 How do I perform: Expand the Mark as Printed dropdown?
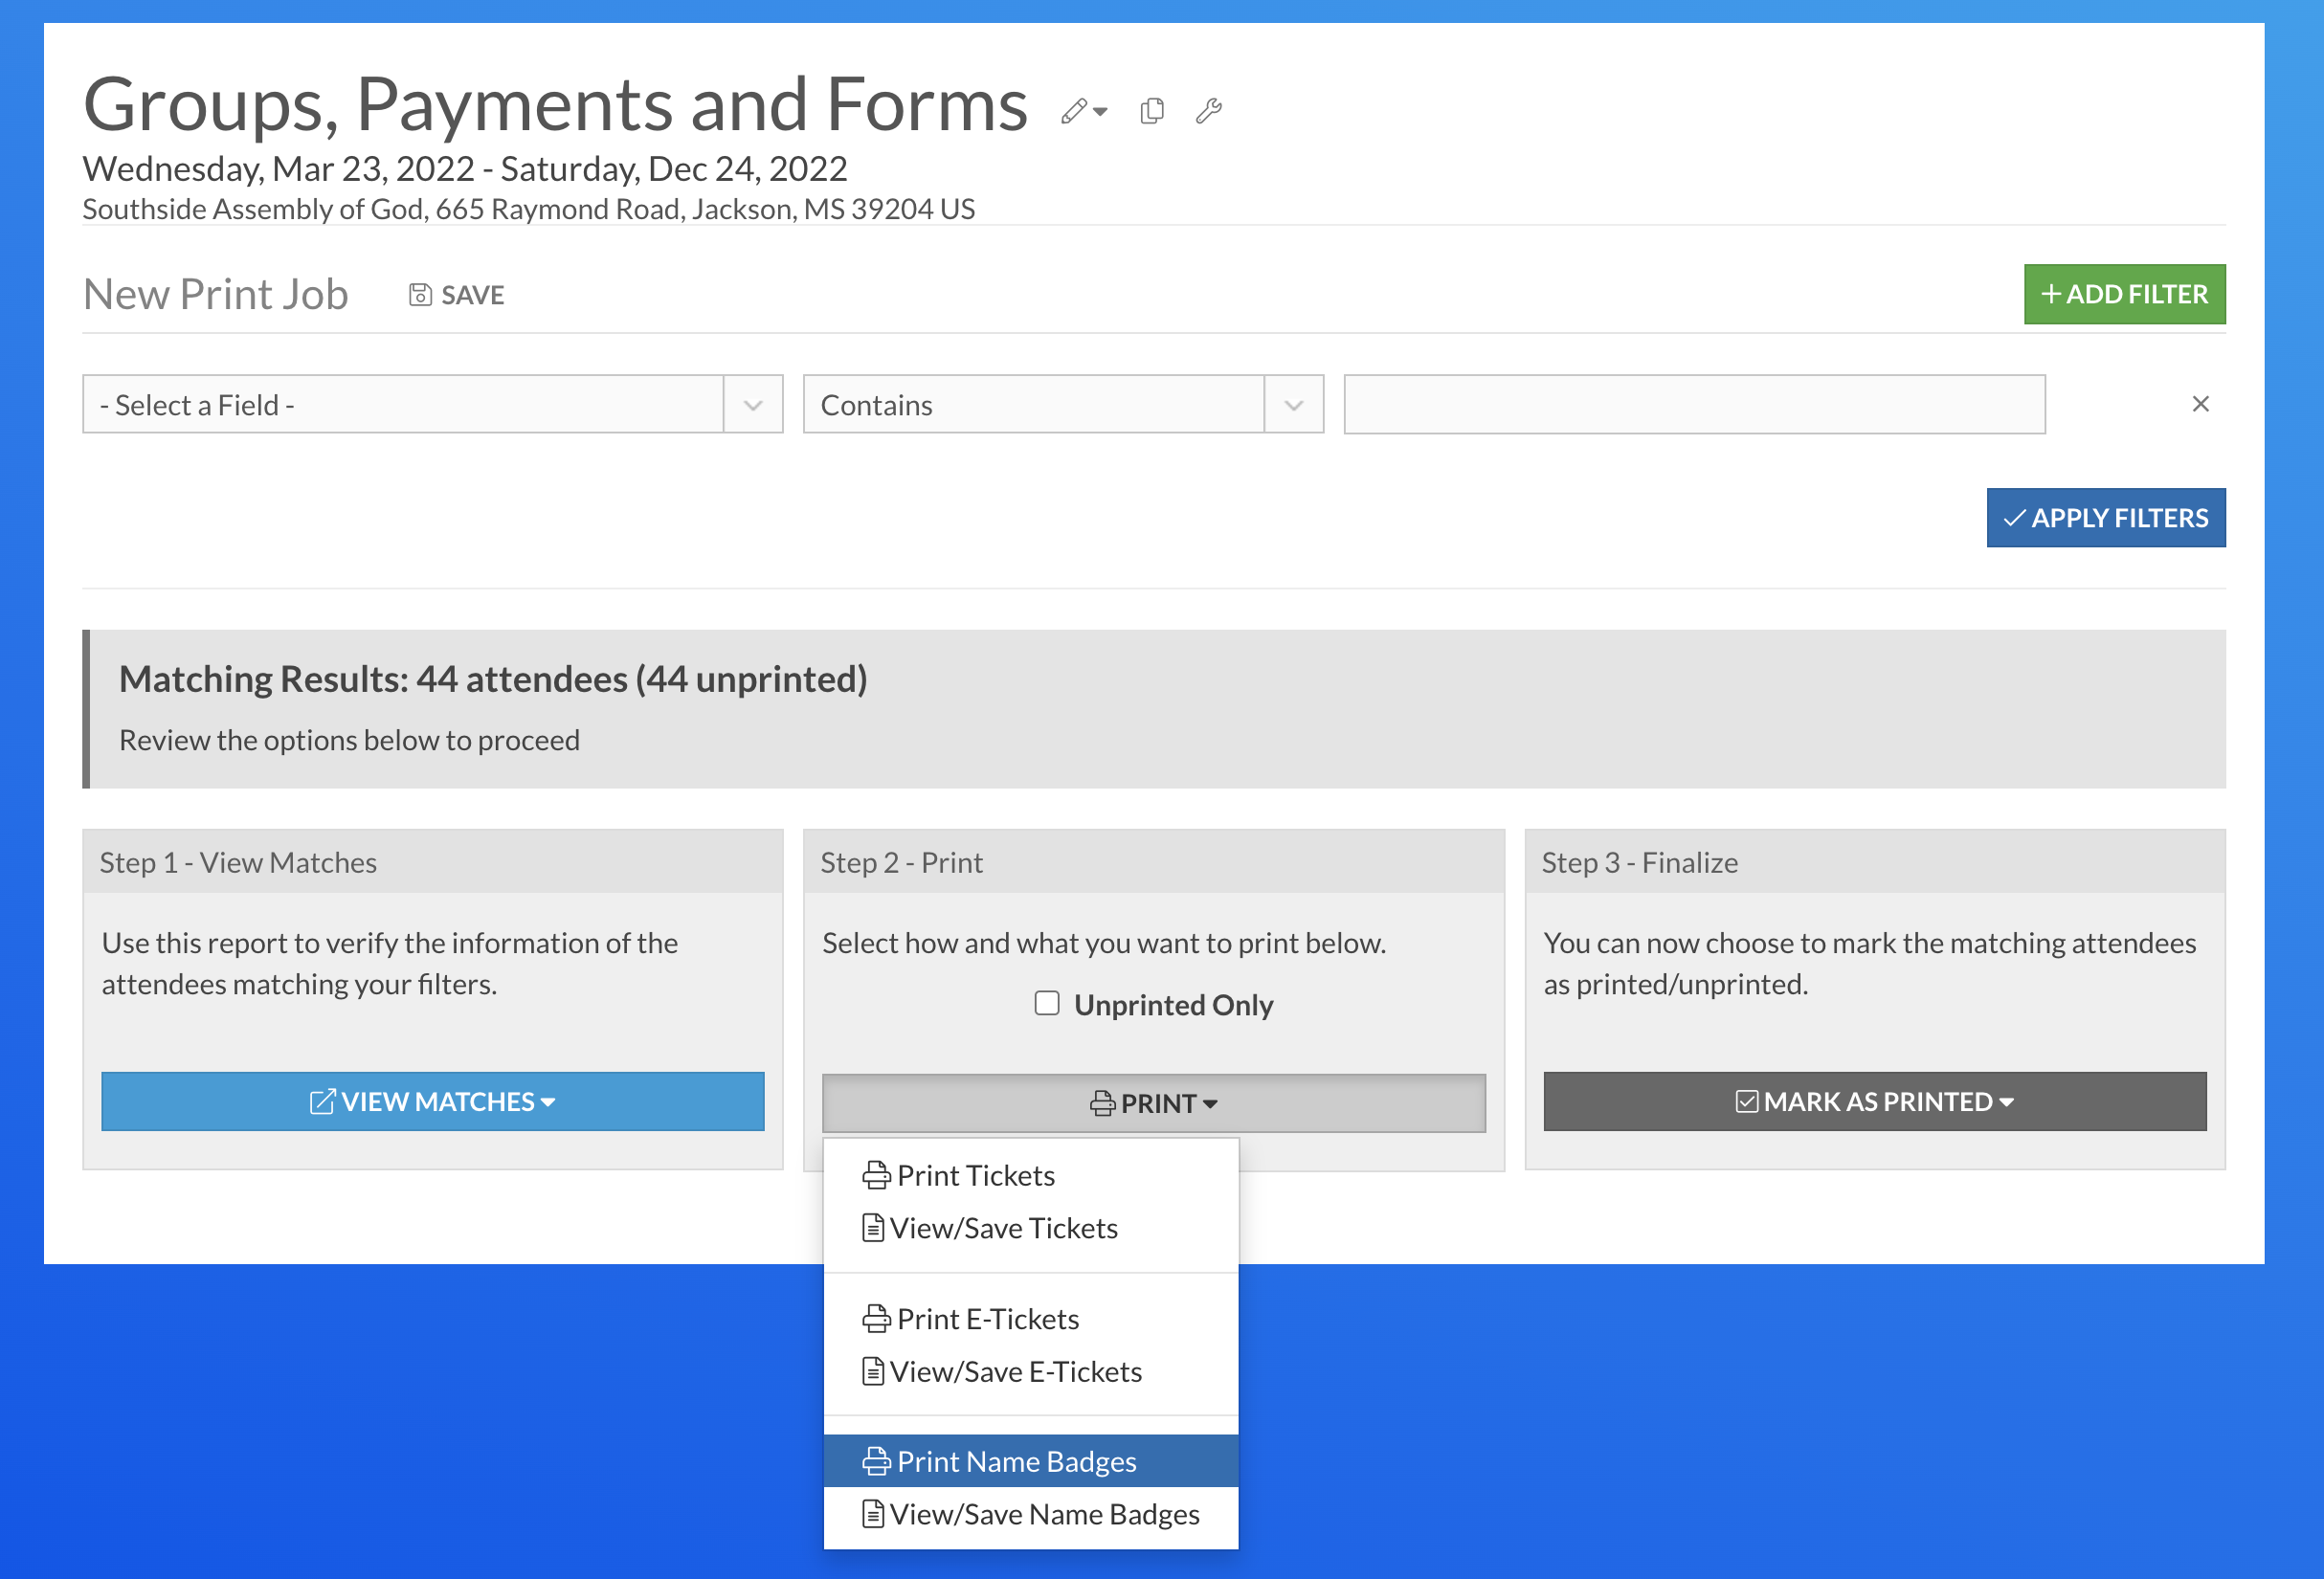(x=1874, y=1101)
